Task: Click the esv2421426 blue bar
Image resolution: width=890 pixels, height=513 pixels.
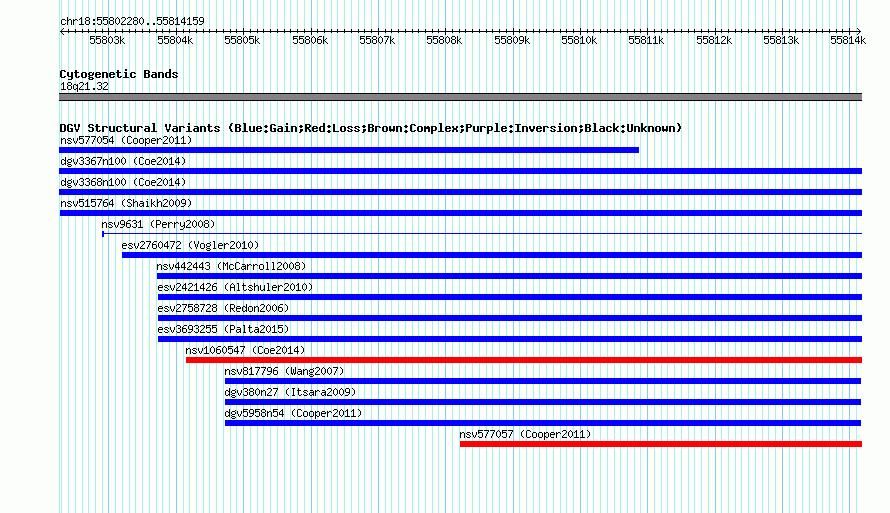Action: pos(510,297)
